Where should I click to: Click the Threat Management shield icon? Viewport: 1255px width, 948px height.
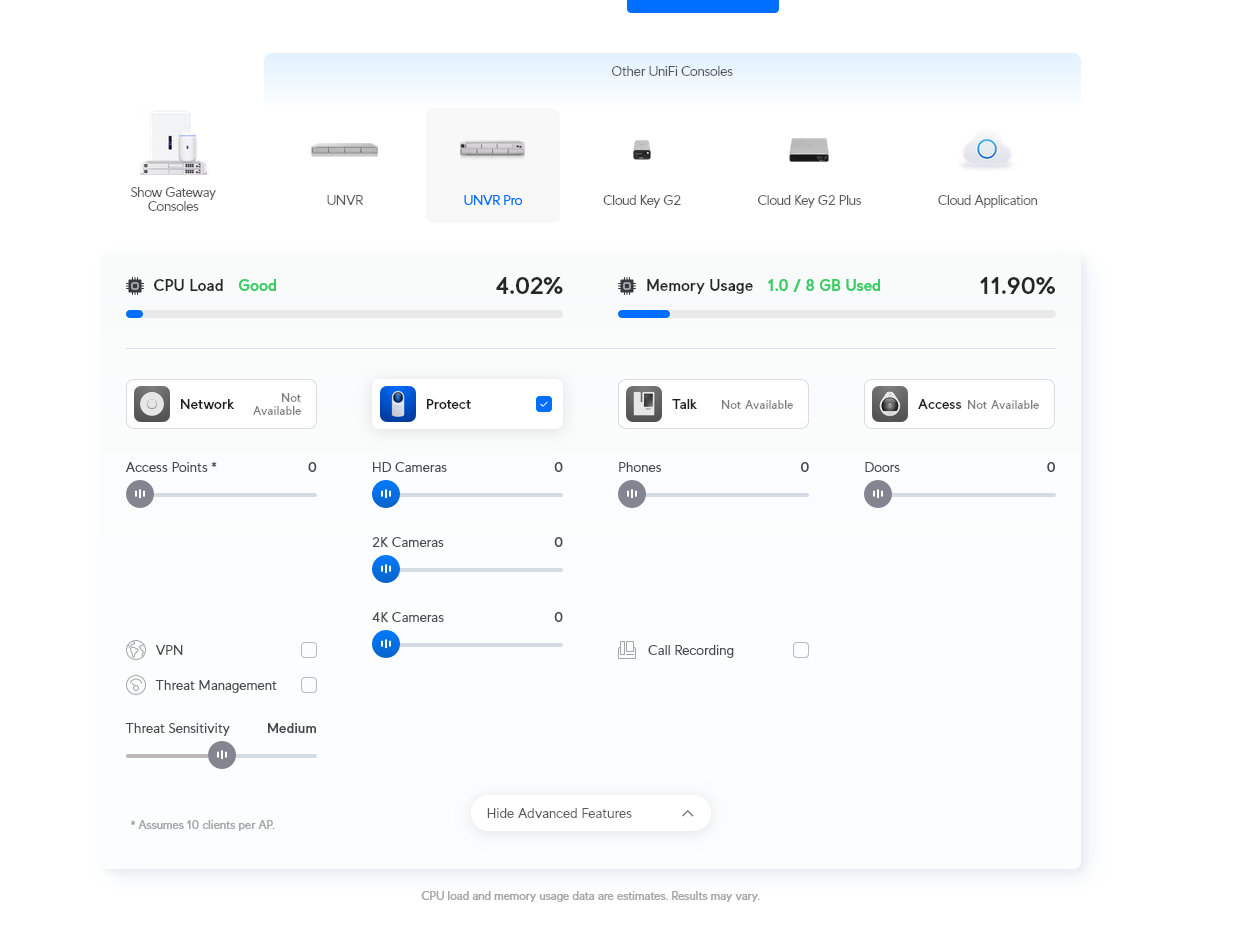pyautogui.click(x=136, y=685)
